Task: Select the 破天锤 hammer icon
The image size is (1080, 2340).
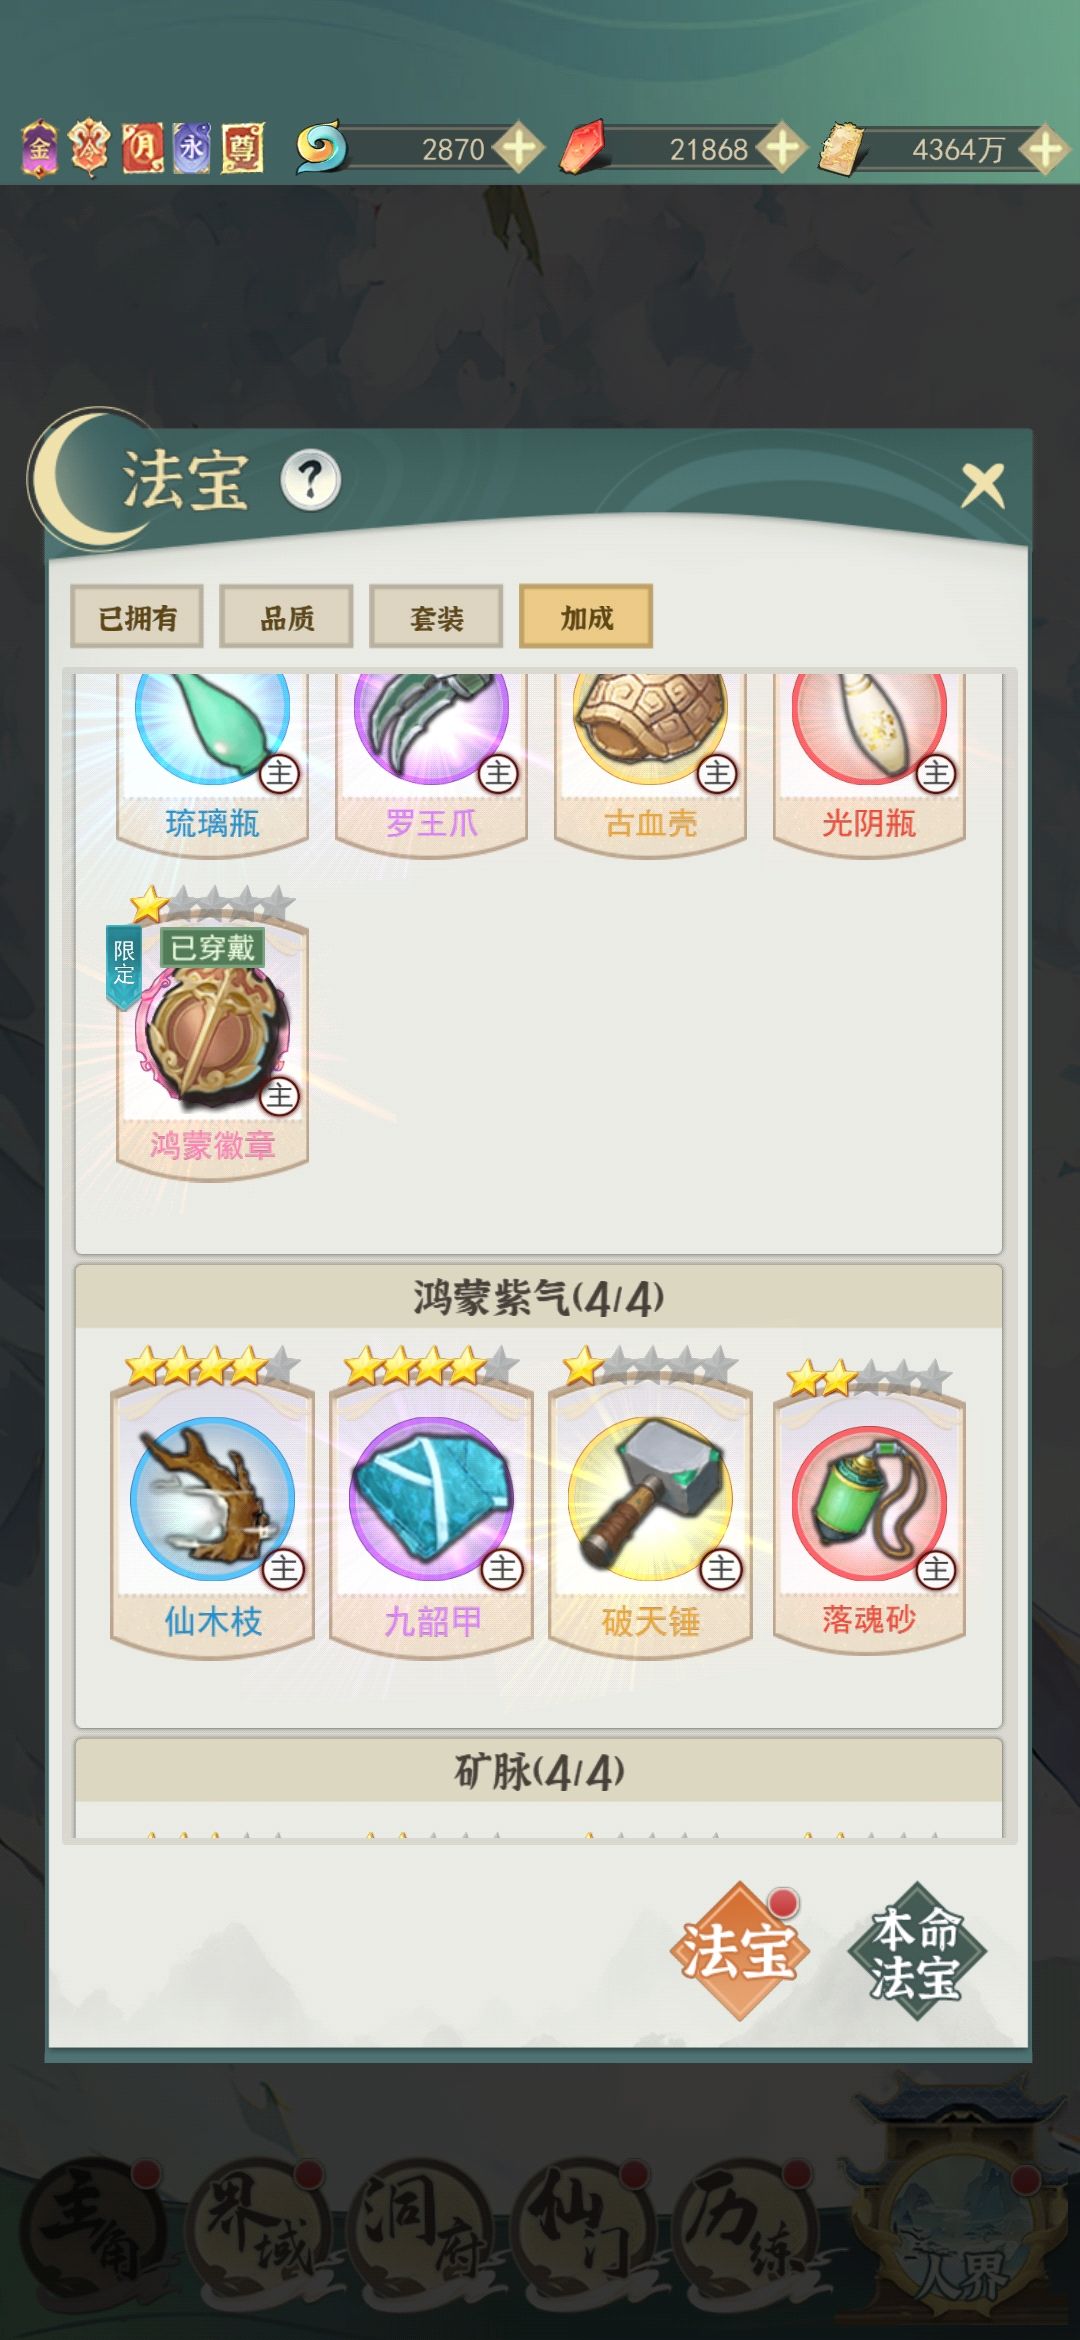Action: coord(650,1498)
